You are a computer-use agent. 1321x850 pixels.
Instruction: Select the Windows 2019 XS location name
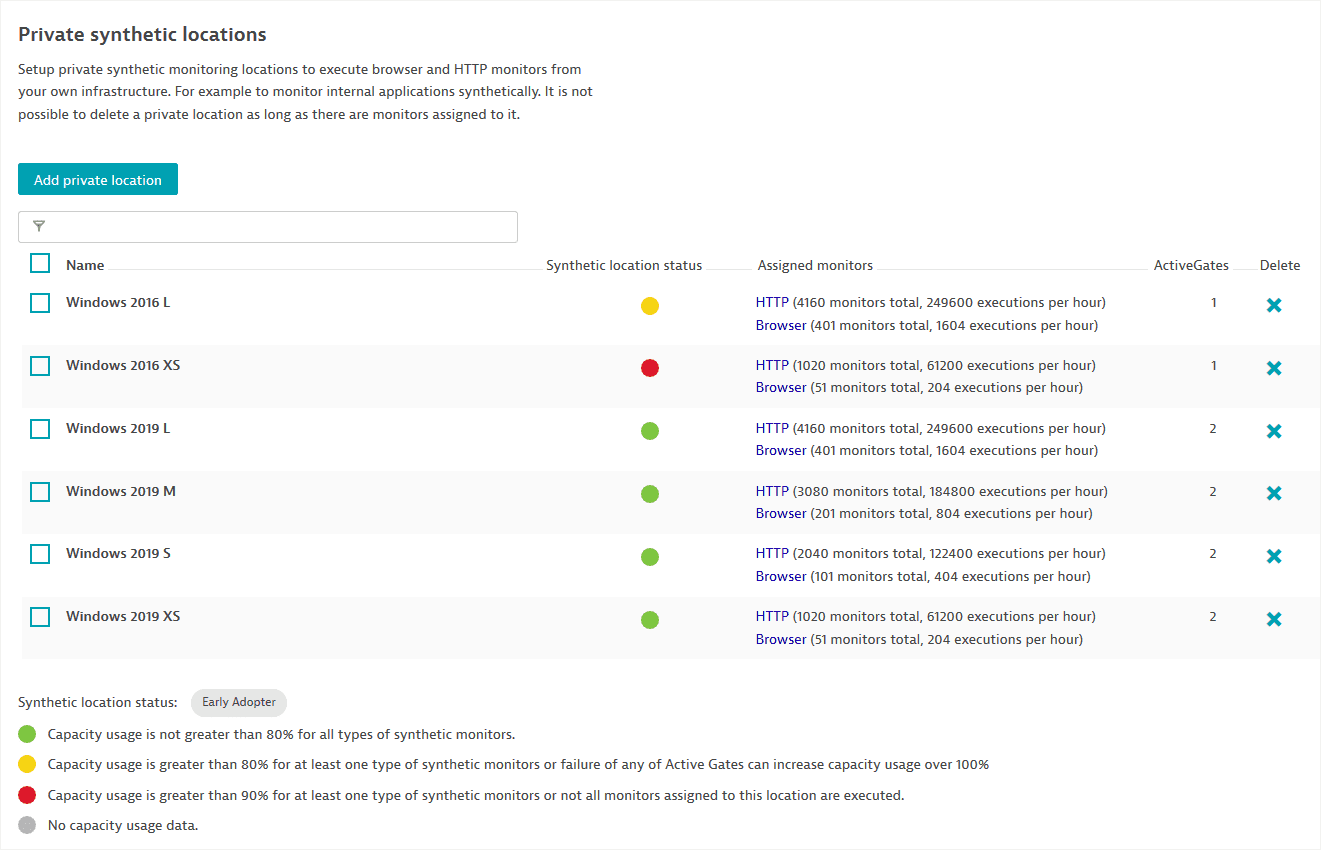123,616
